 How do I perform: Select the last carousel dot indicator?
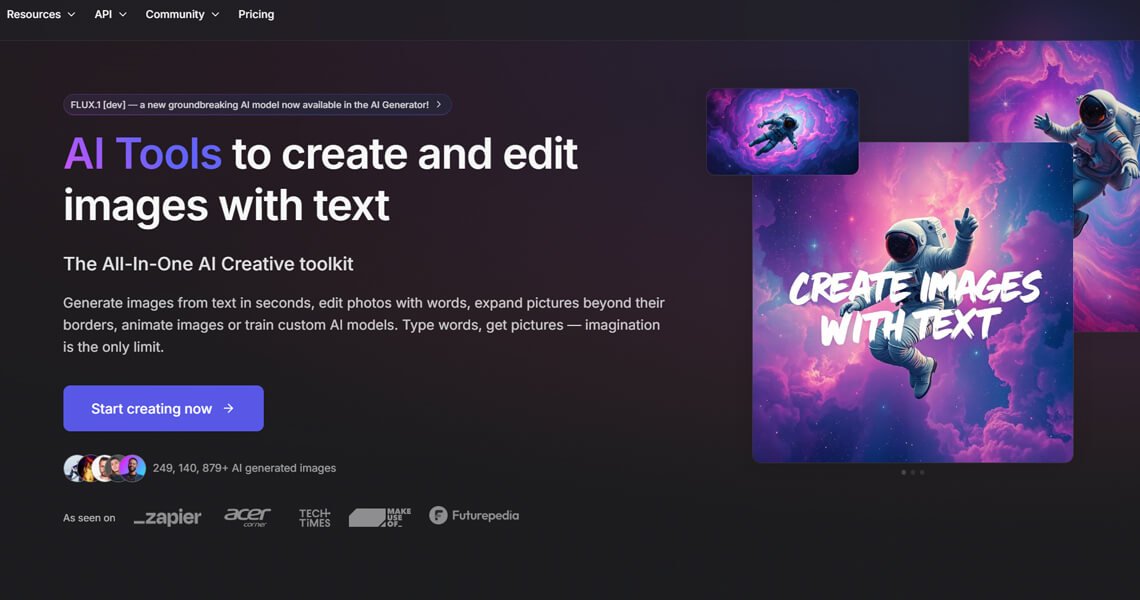pos(922,472)
